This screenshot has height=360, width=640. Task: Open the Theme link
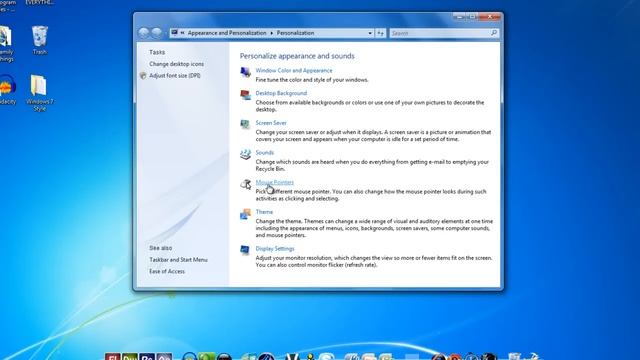[x=264, y=212]
